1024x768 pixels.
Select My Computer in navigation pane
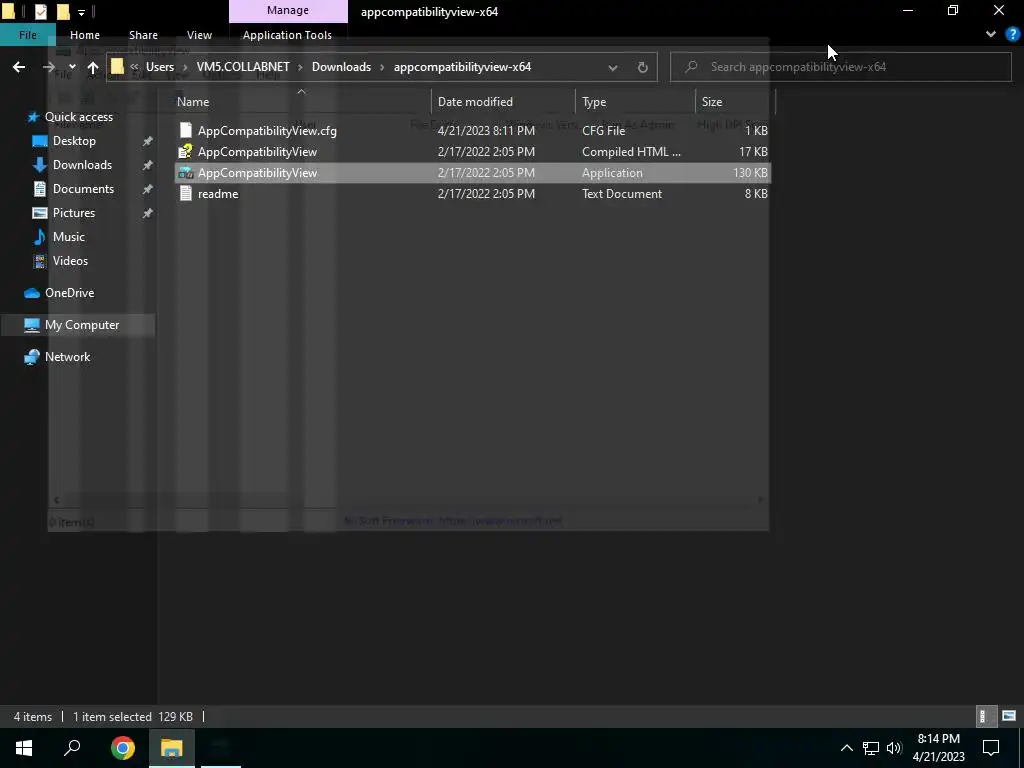pyautogui.click(x=78, y=325)
